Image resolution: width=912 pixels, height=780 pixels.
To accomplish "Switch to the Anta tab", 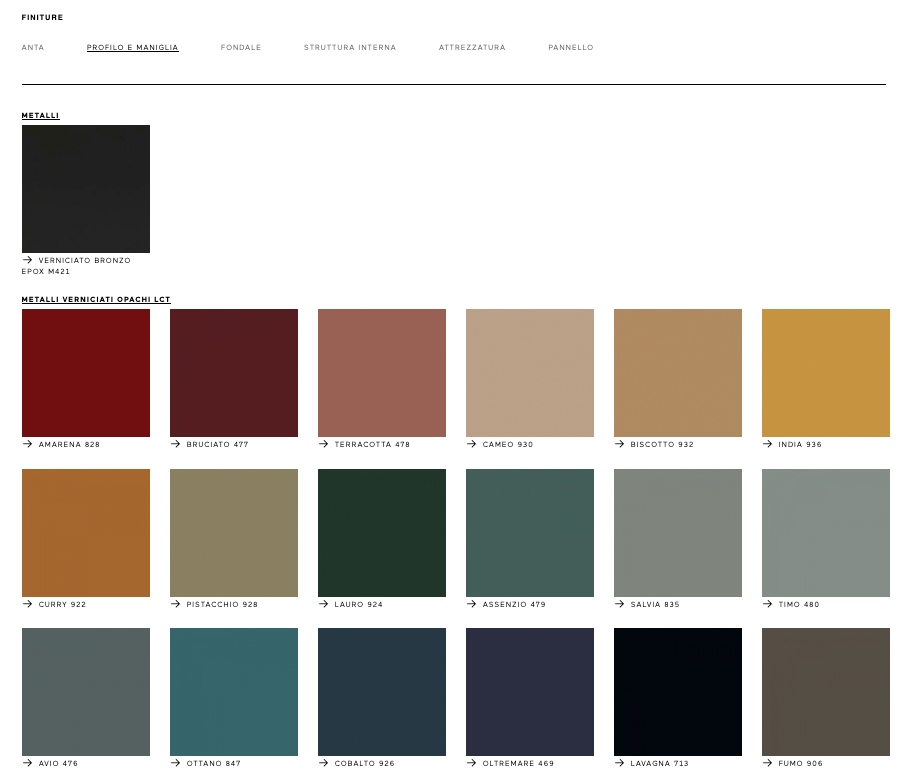I will [33, 48].
